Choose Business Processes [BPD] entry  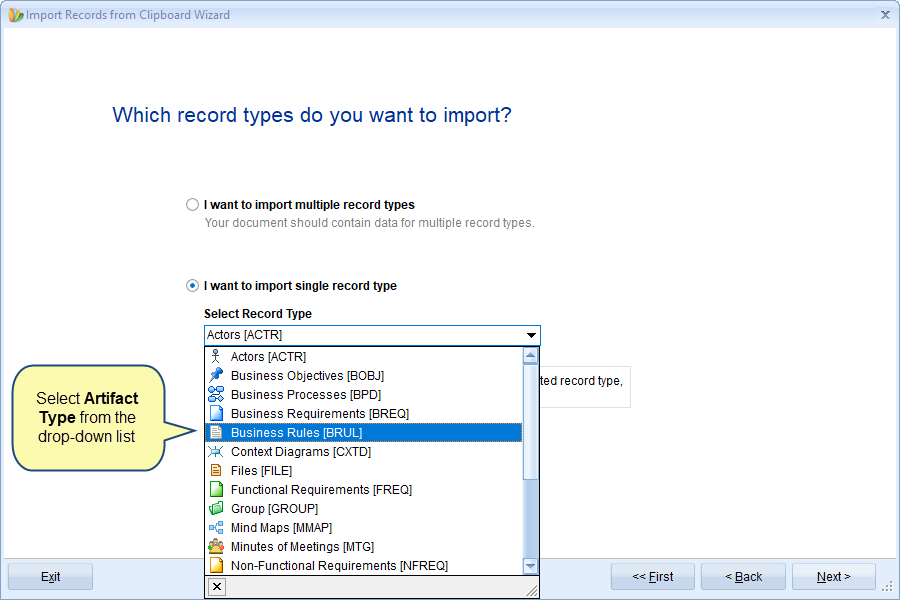point(364,394)
